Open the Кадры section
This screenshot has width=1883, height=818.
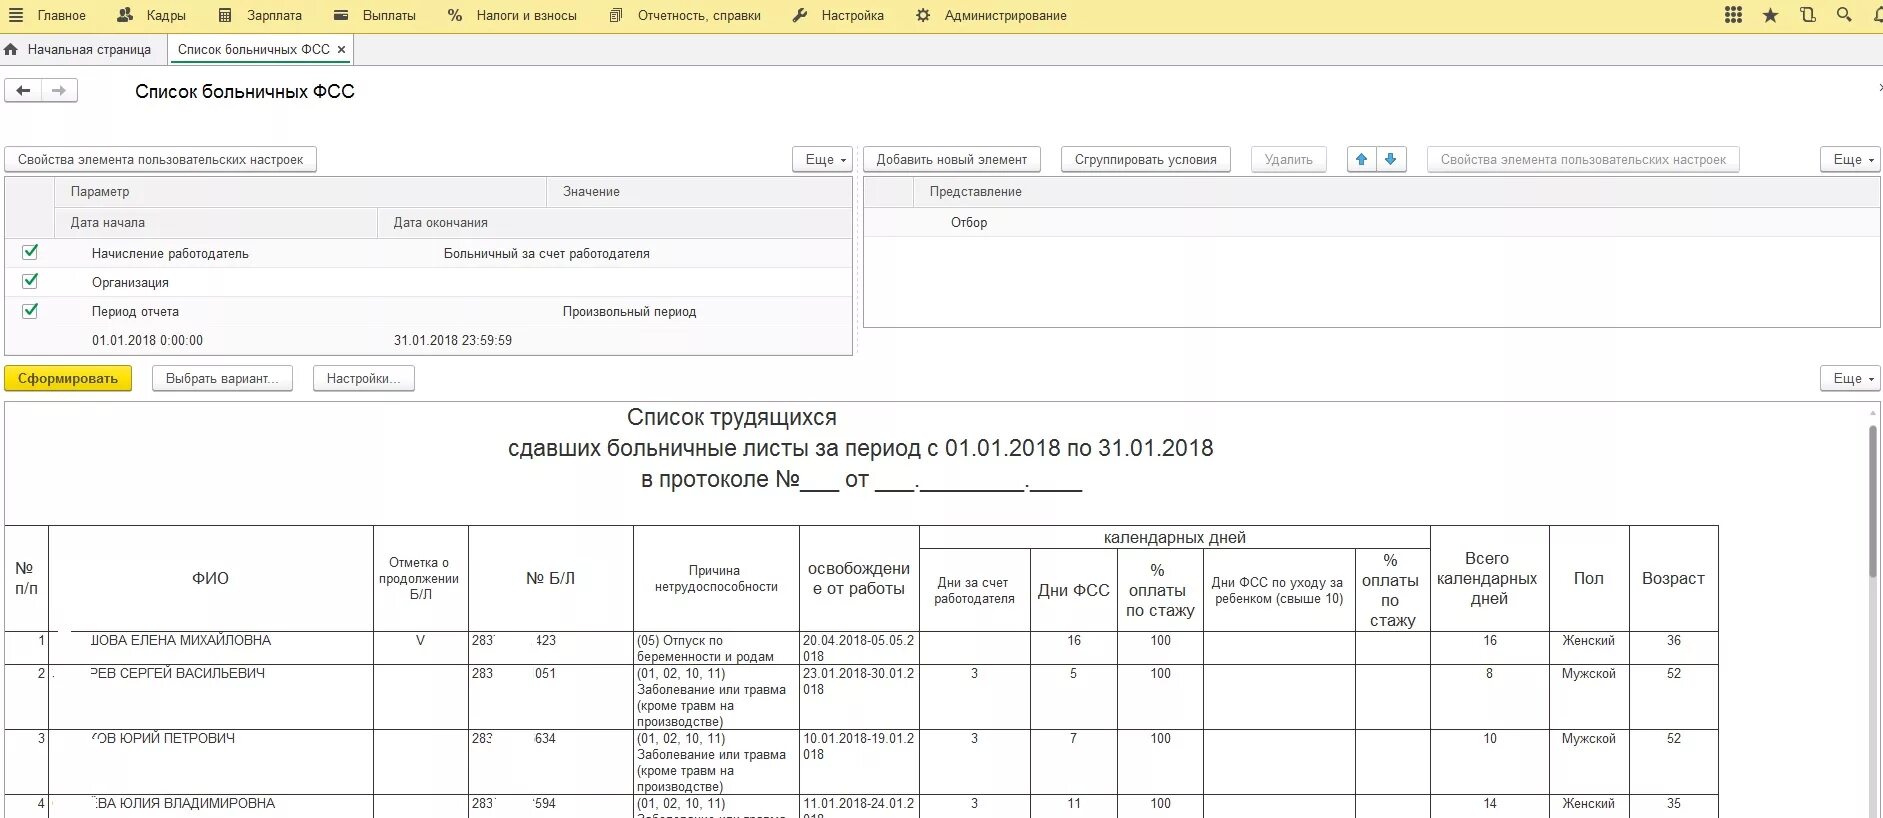[152, 15]
